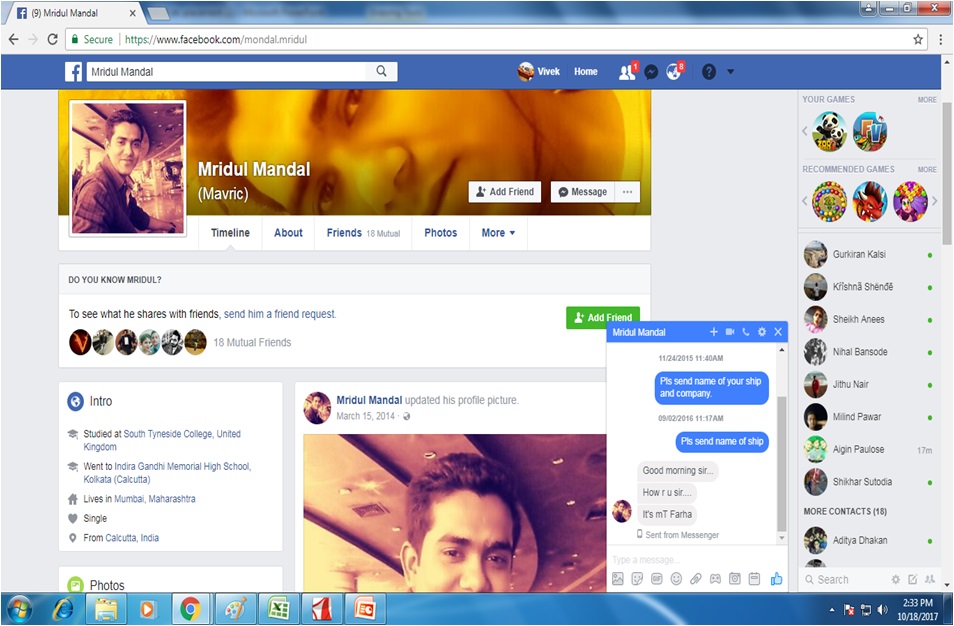Start a video call in chat window
The height and width of the screenshot is (626, 954).
730,332
